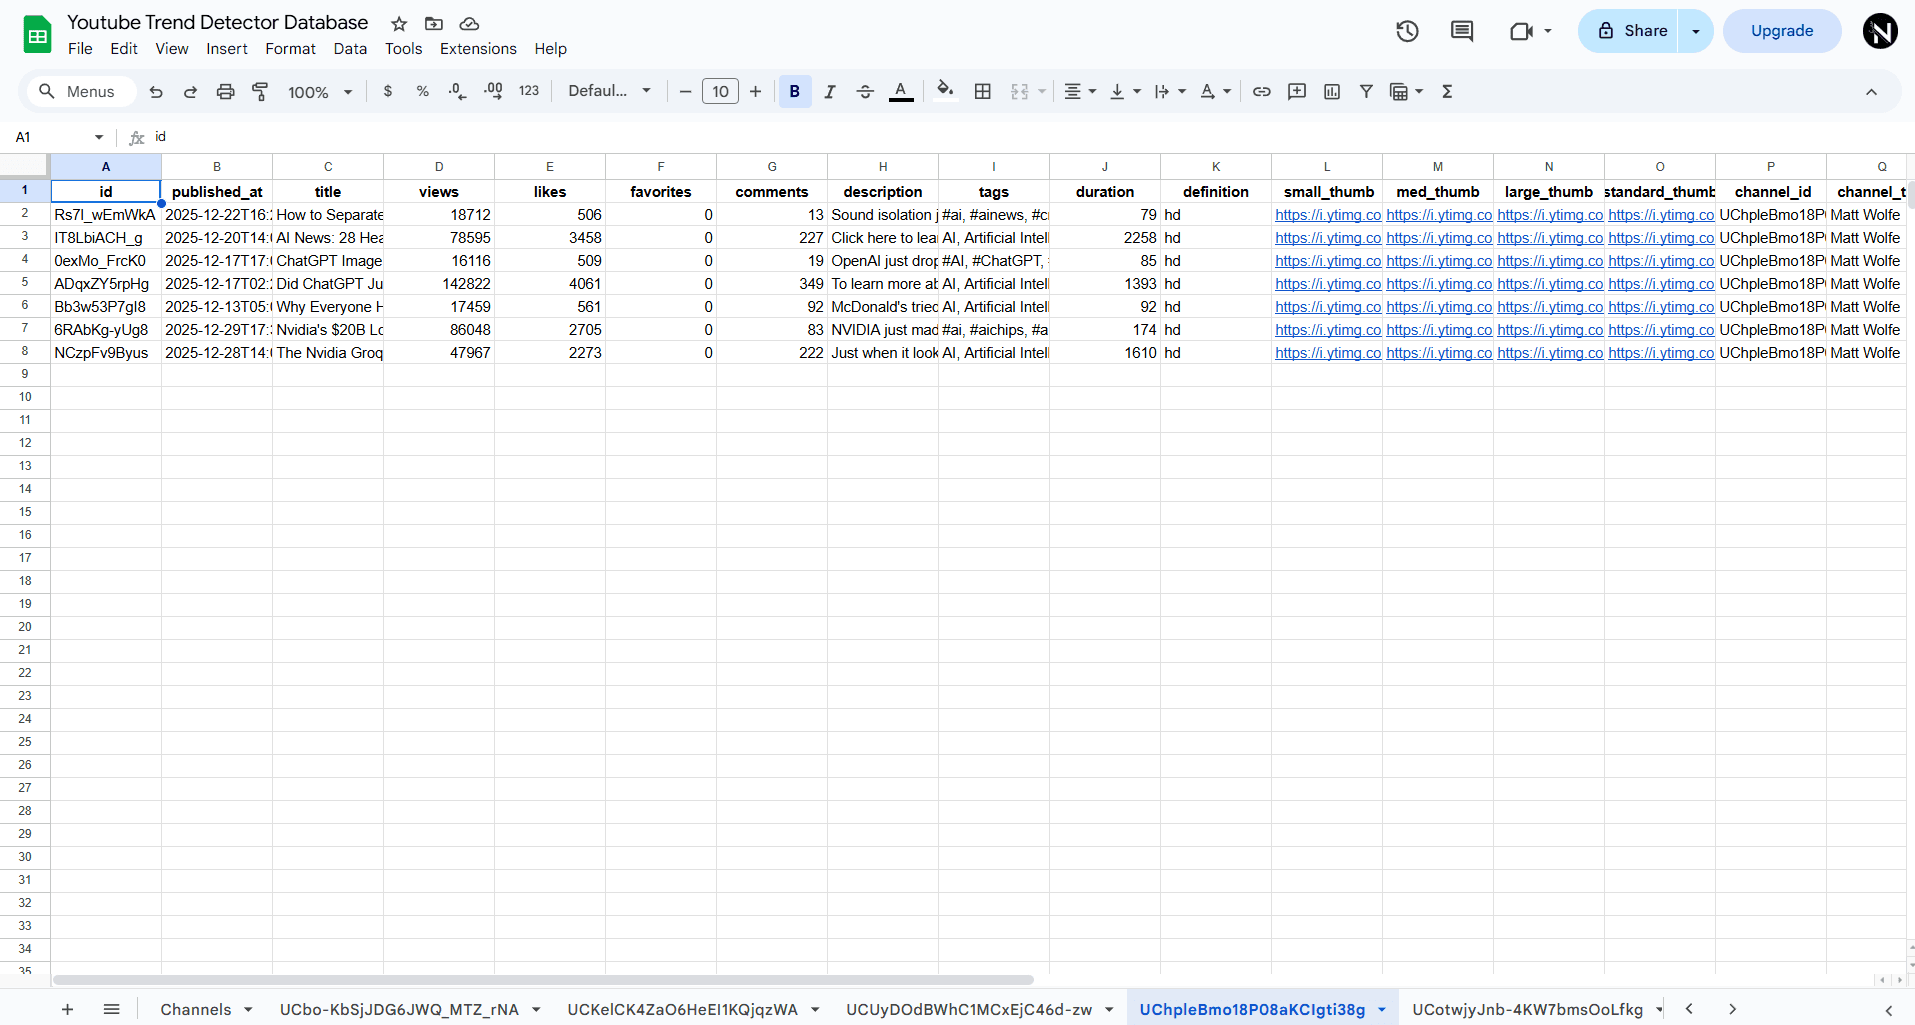Open font family Default dropdown

pyautogui.click(x=610, y=91)
